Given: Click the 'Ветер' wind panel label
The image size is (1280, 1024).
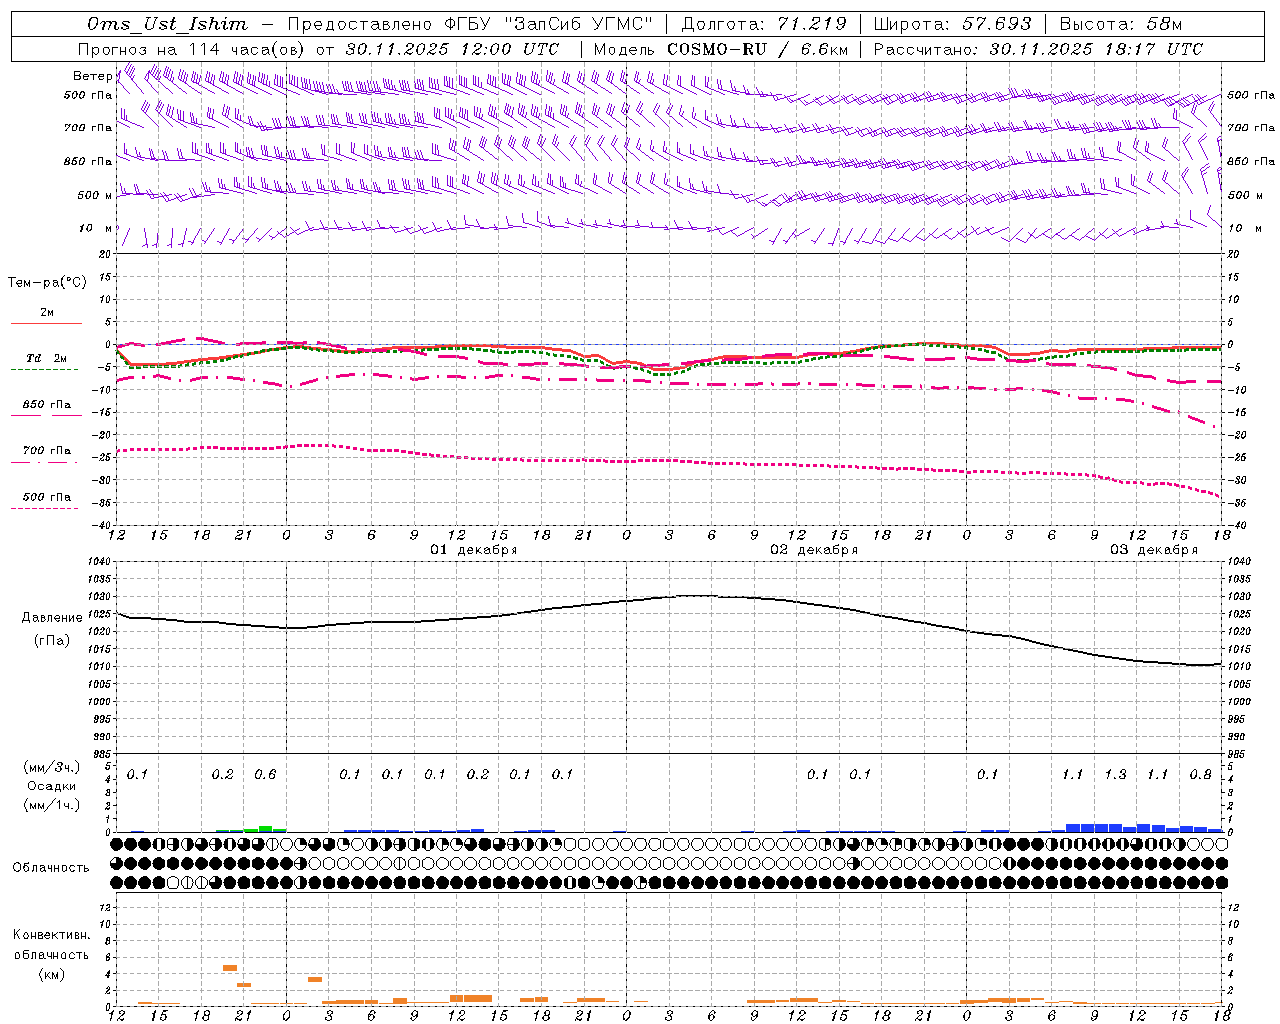Looking at the screenshot, I should [92, 76].
